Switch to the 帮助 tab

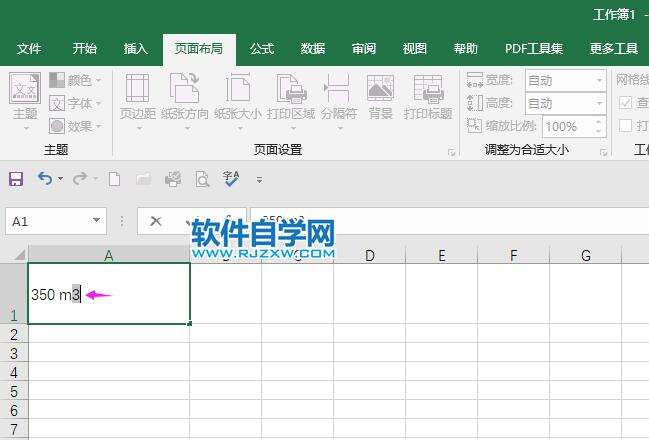click(x=466, y=48)
